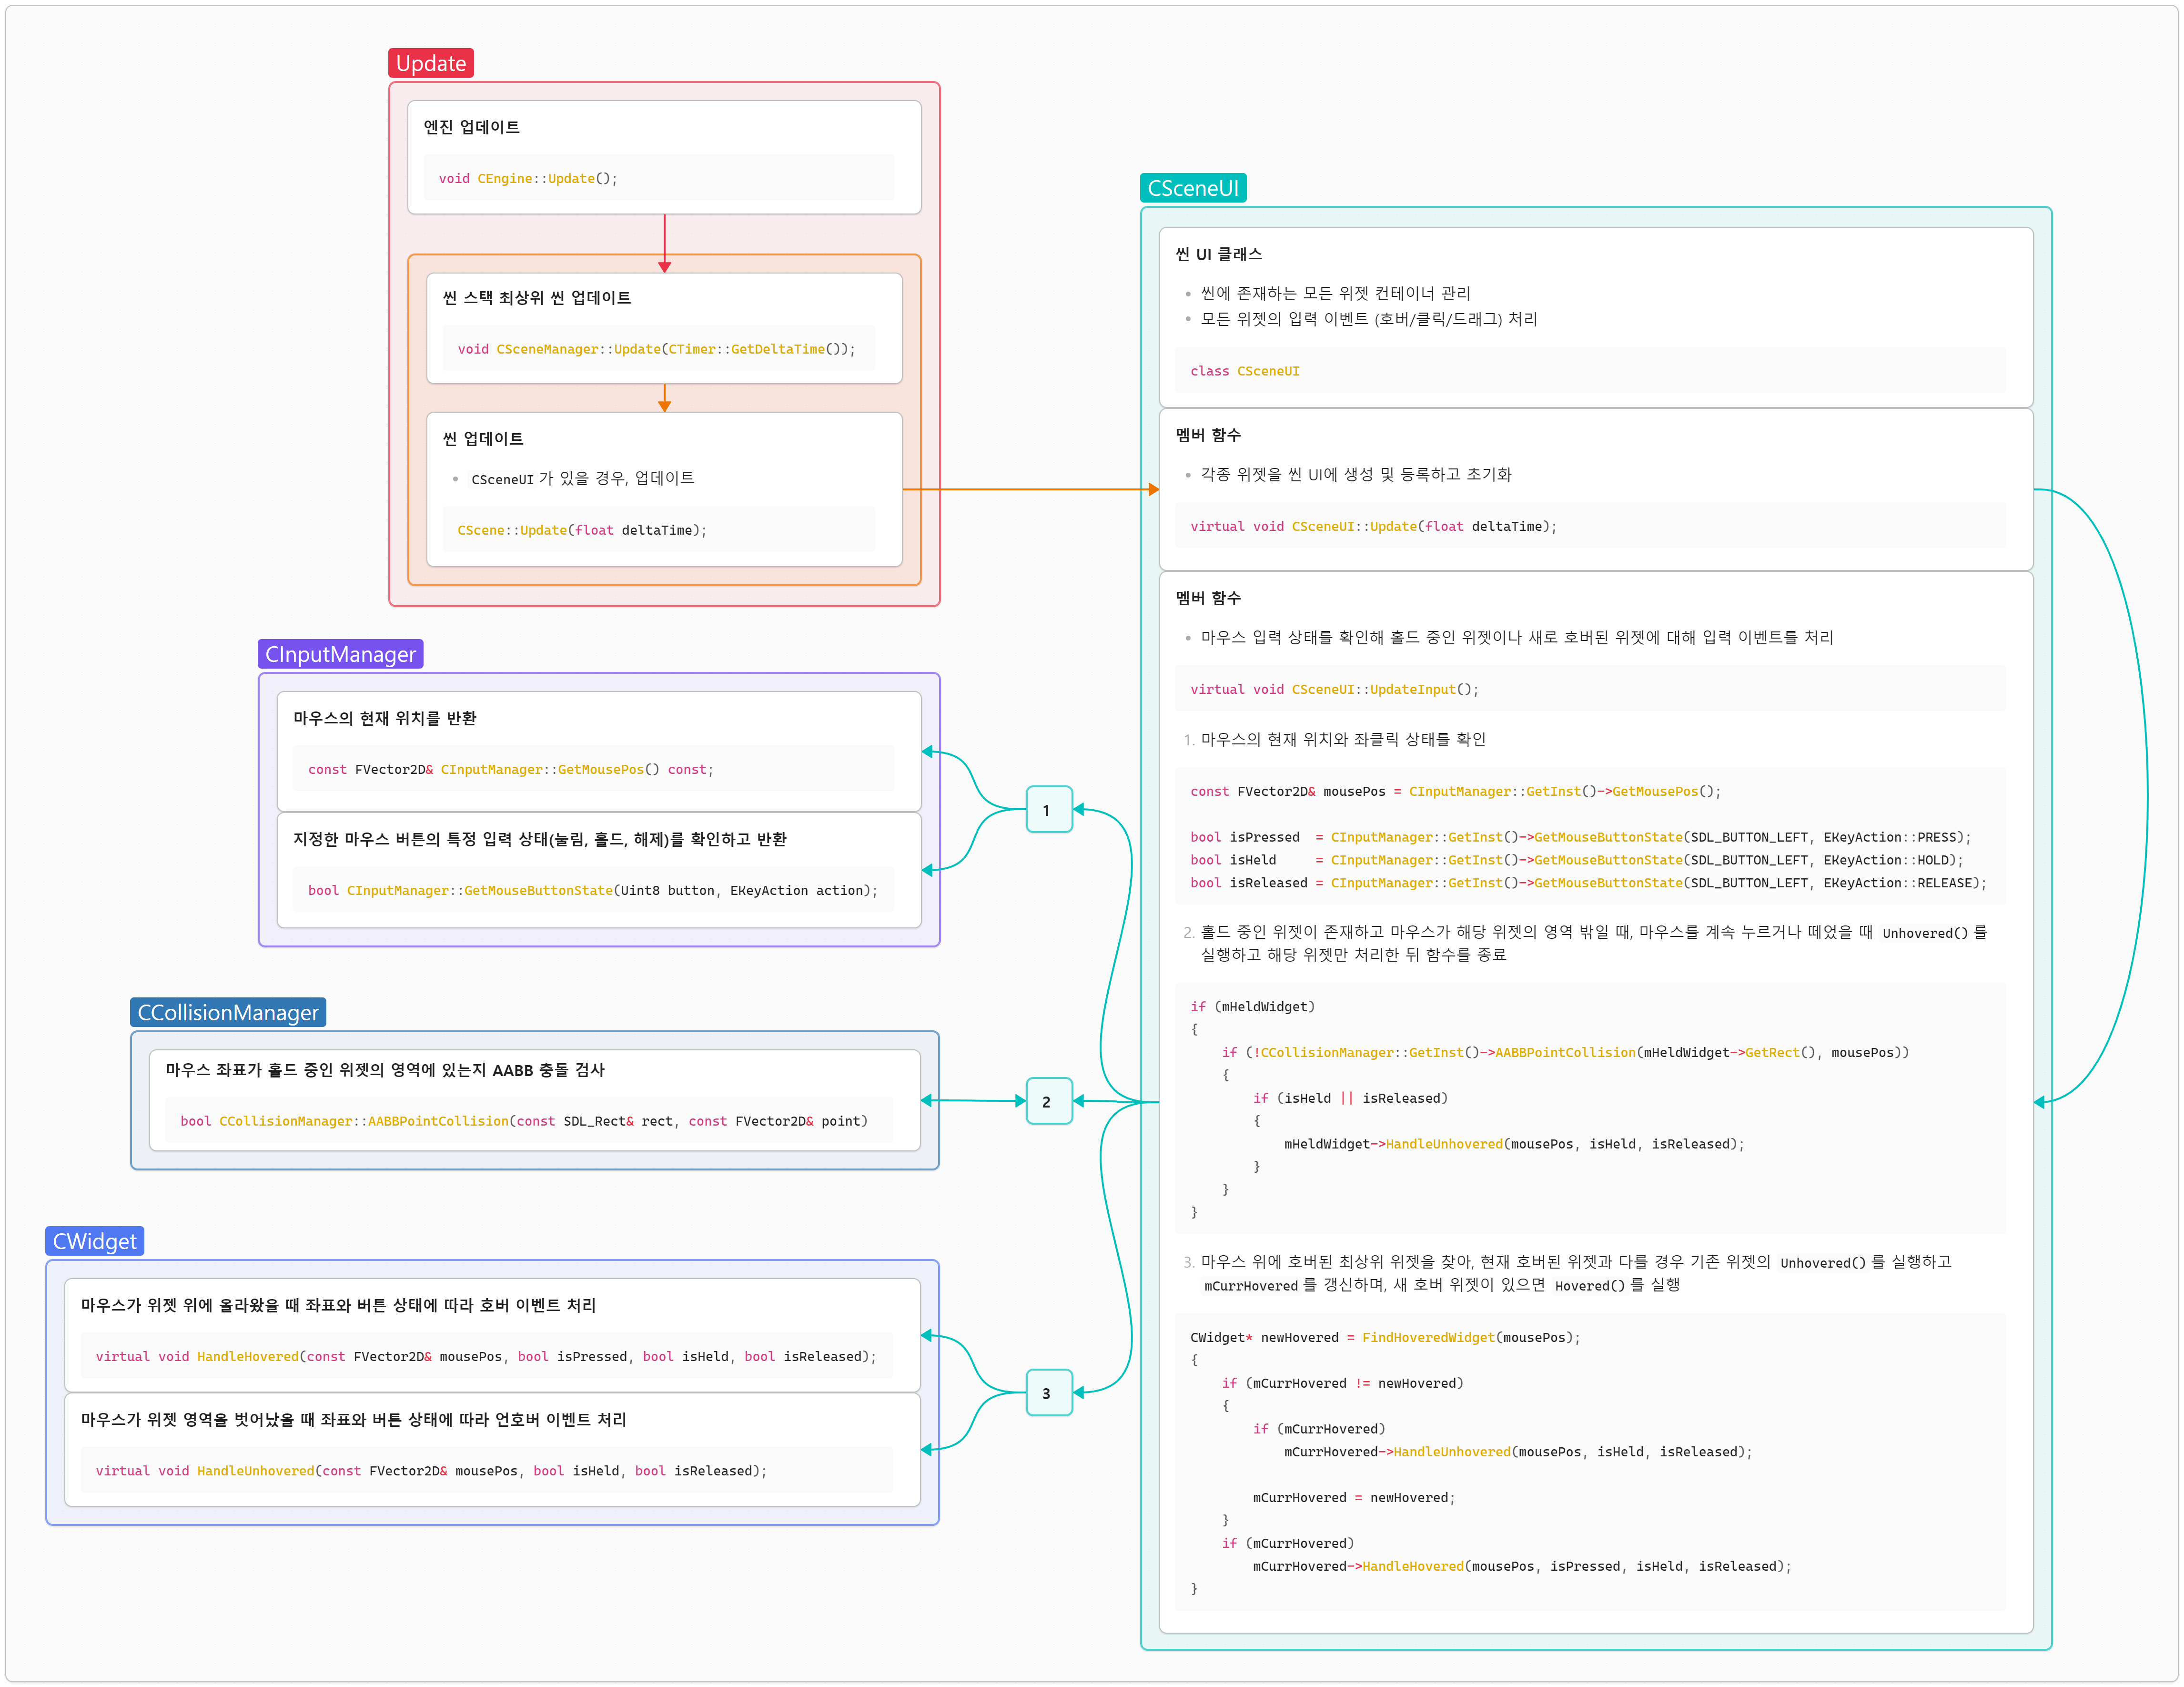Viewport: 2184px width, 1687px height.
Task: Select the red Update group label
Action: click(x=431, y=63)
